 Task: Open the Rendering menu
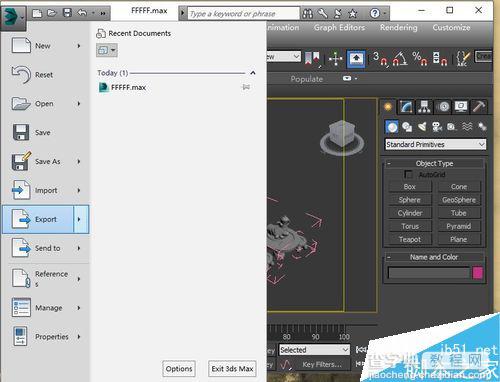coord(399,28)
